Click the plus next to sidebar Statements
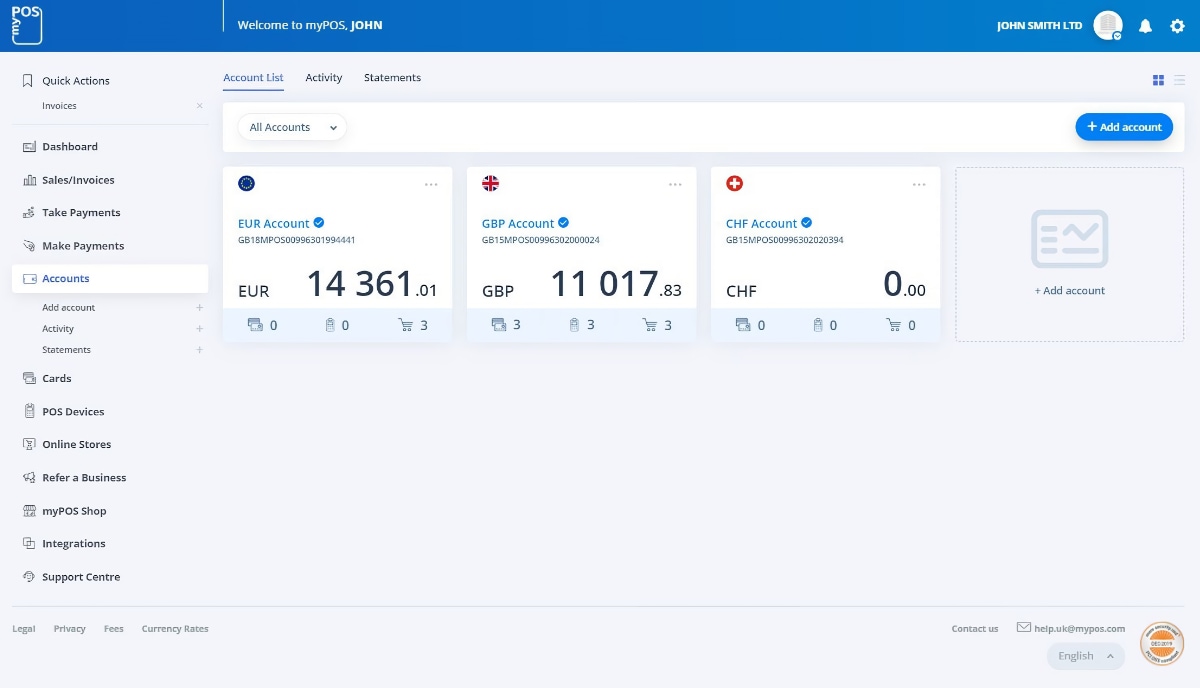This screenshot has width=1200, height=688. tap(200, 350)
